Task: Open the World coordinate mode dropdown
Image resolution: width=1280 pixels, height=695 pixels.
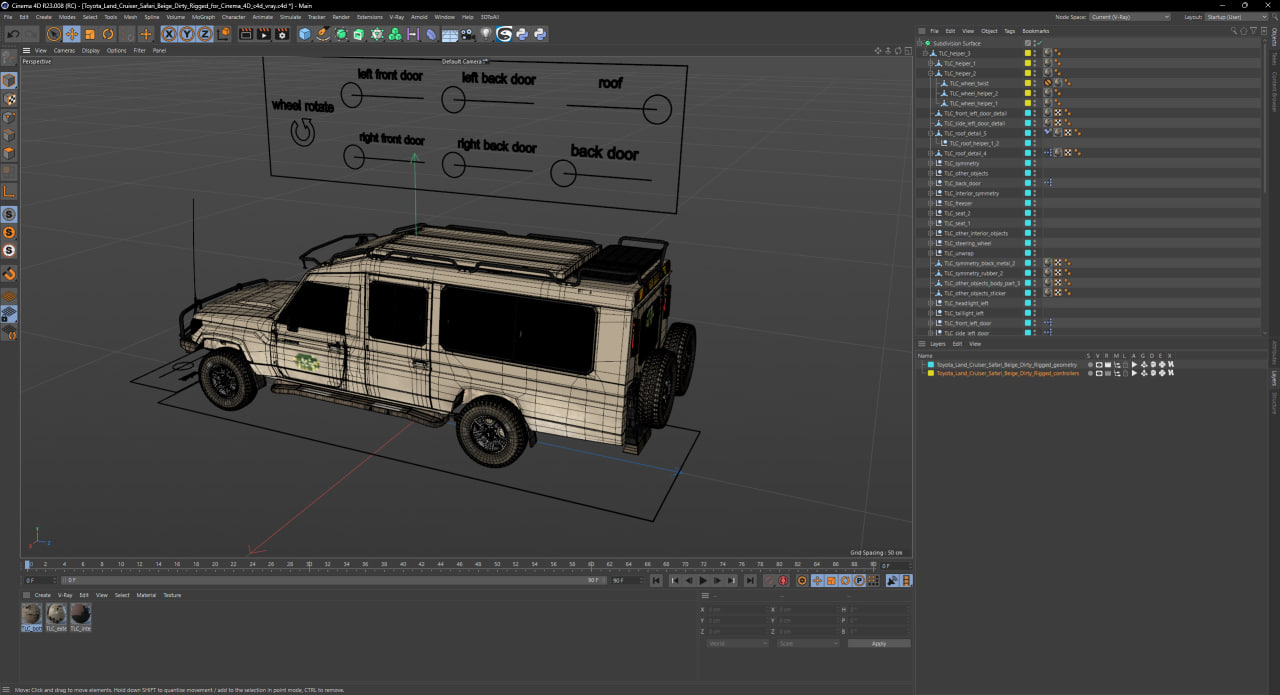Action: pos(738,643)
